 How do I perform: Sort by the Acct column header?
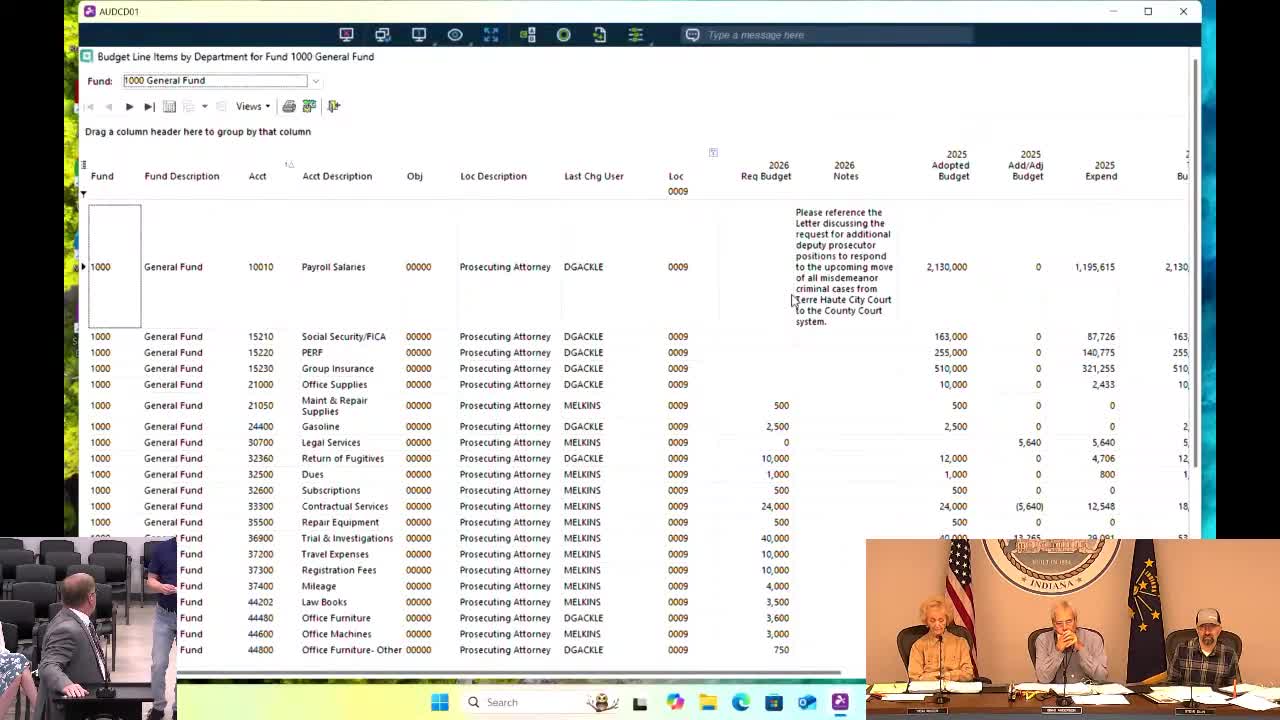pos(257,176)
